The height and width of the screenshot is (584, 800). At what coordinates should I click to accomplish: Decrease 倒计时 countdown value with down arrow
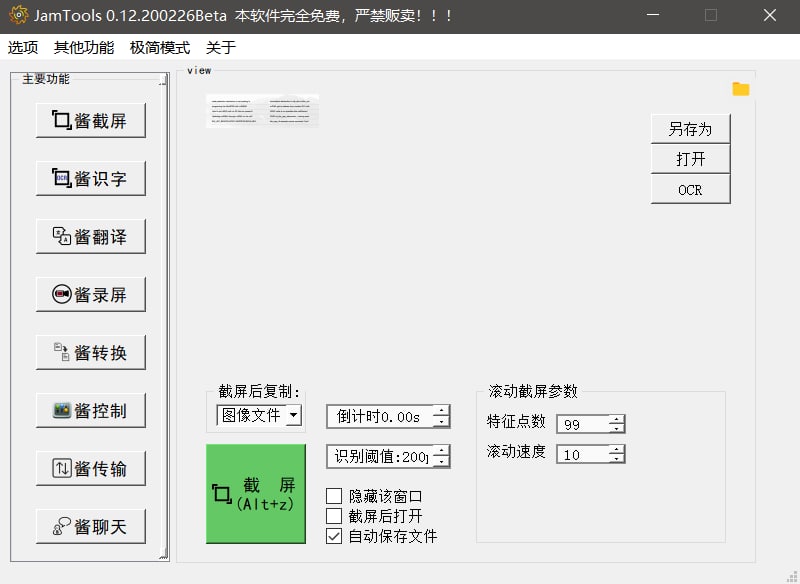pos(441,421)
